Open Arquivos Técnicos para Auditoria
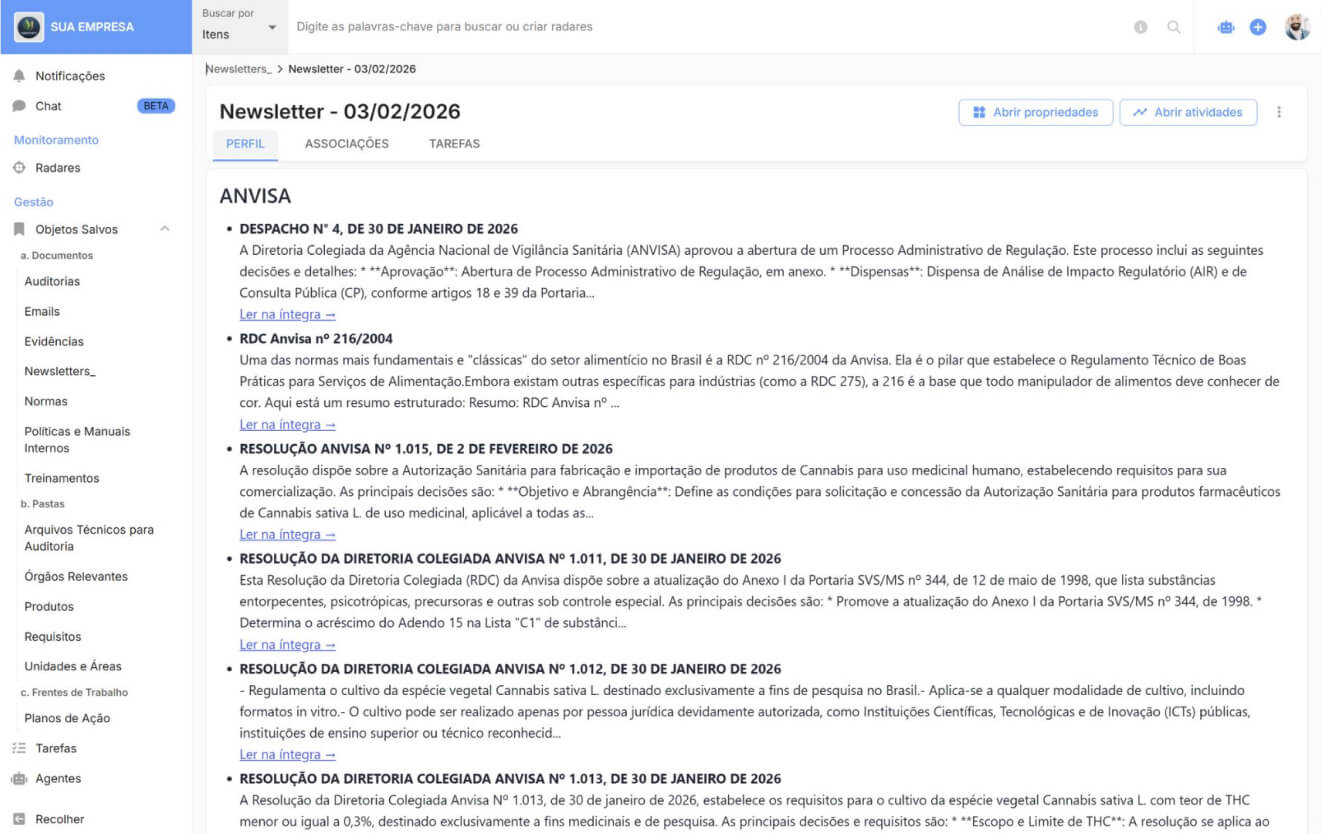This screenshot has height=834, width=1322. point(89,538)
